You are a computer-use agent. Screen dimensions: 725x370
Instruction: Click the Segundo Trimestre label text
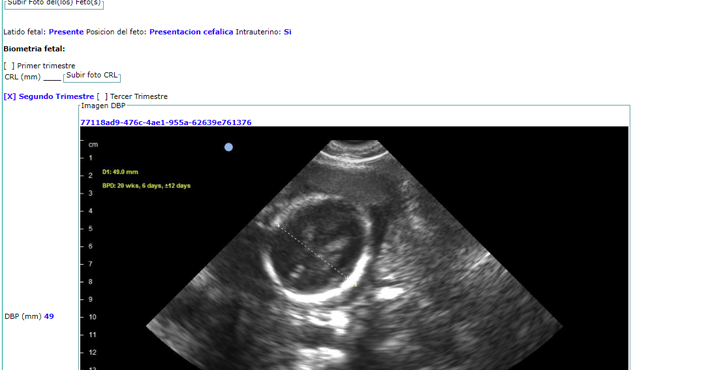[x=56, y=96]
